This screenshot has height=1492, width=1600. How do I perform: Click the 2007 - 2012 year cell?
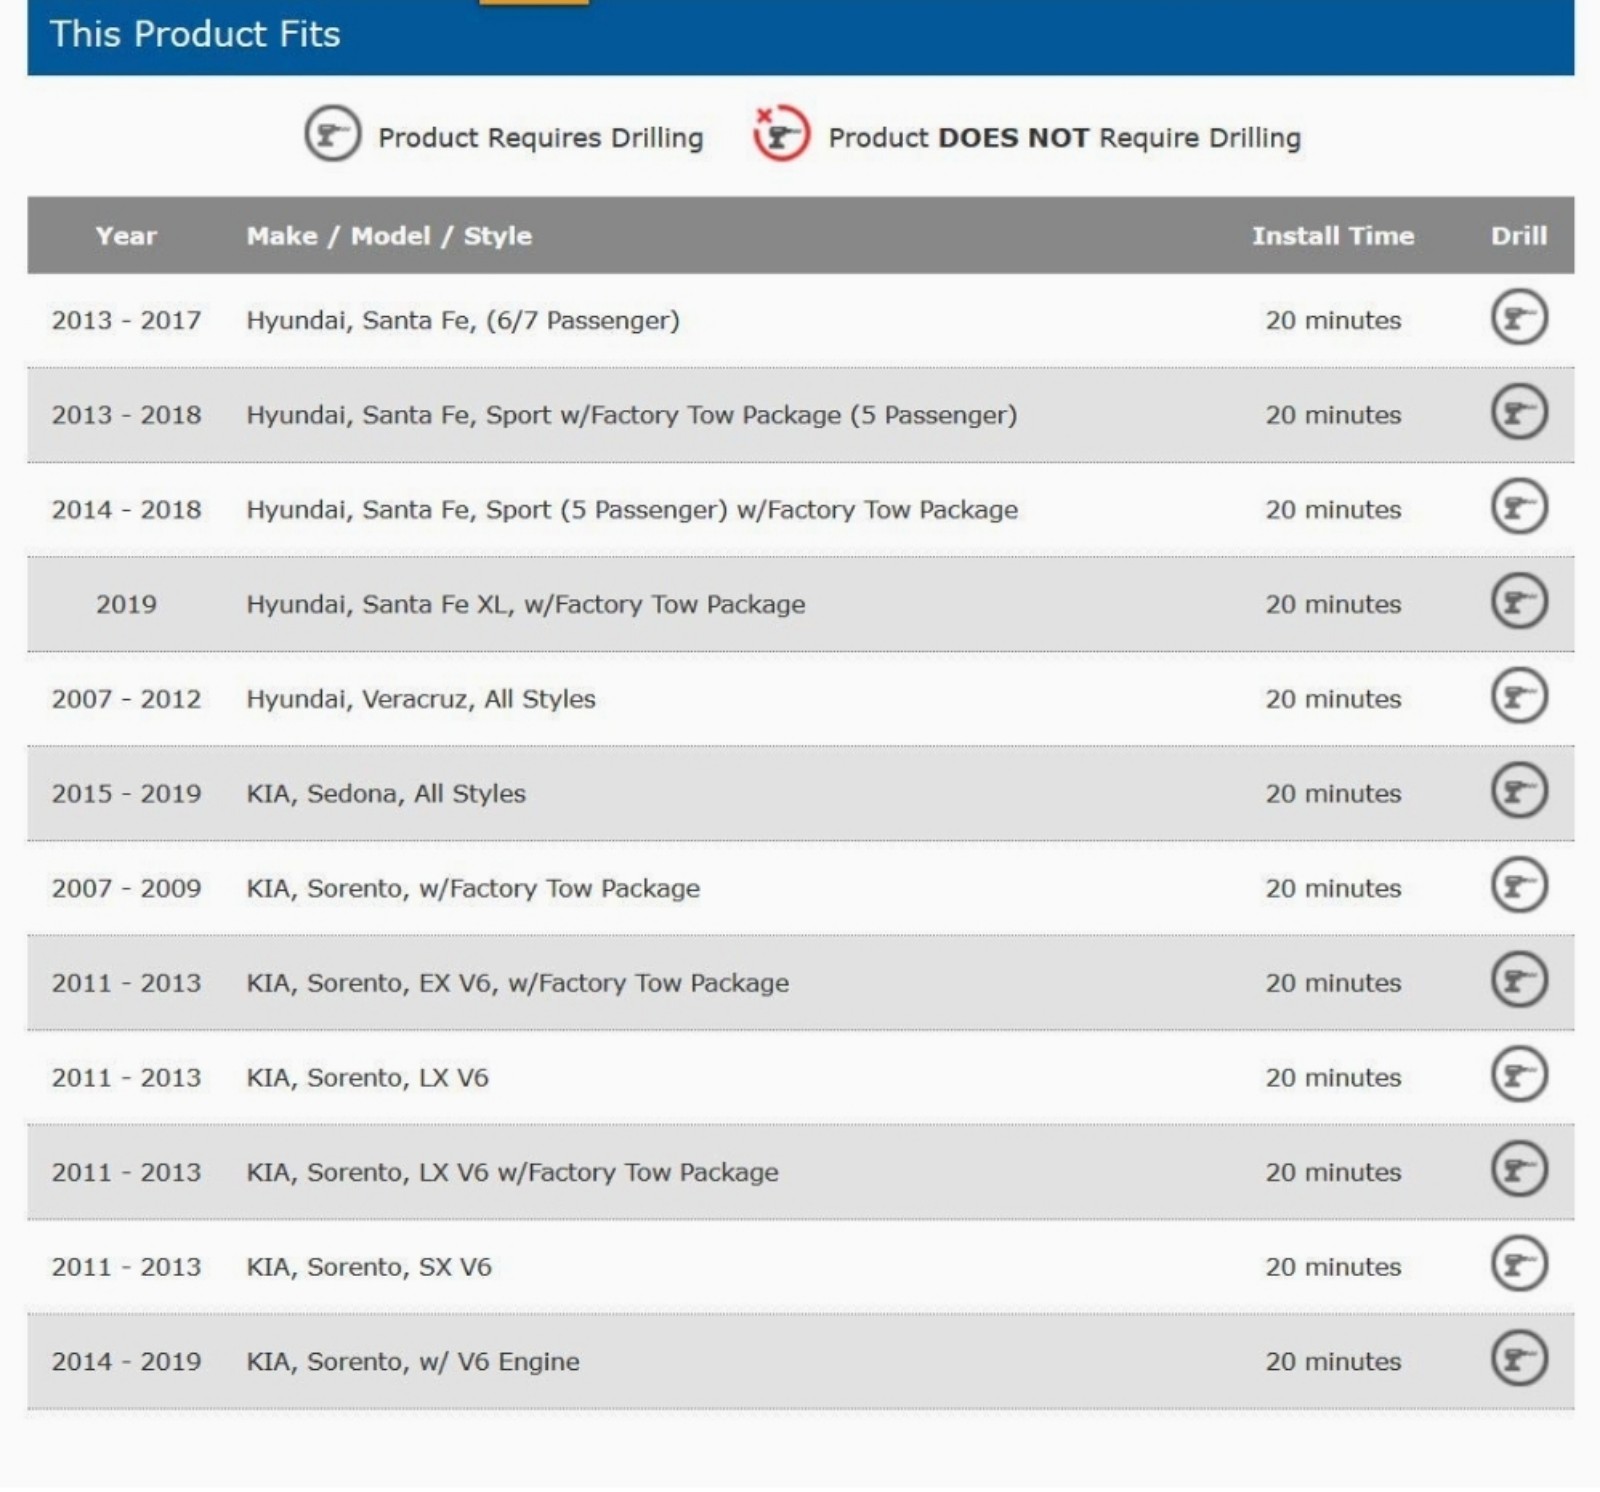(126, 699)
